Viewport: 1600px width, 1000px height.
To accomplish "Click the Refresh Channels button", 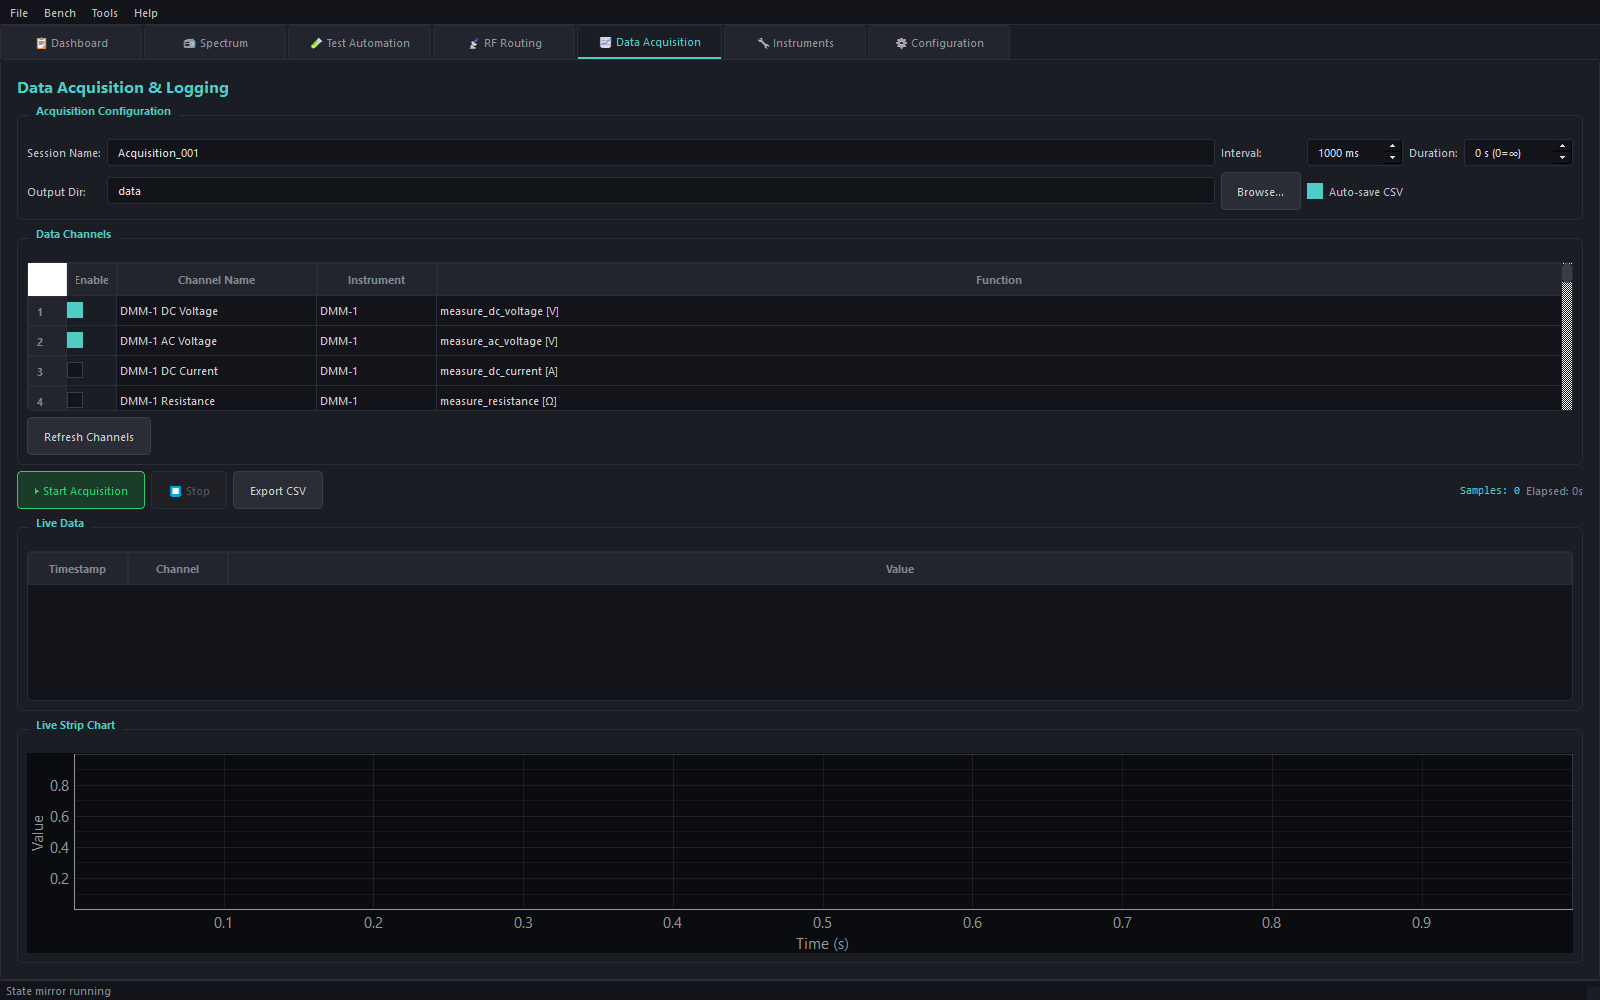I will tap(89, 437).
